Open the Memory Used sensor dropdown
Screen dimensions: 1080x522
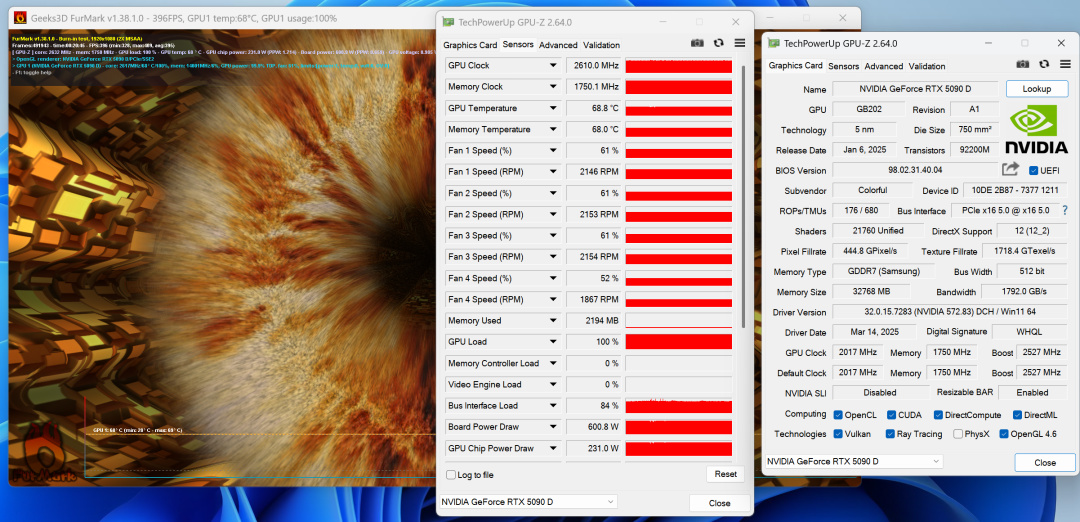[x=552, y=321]
